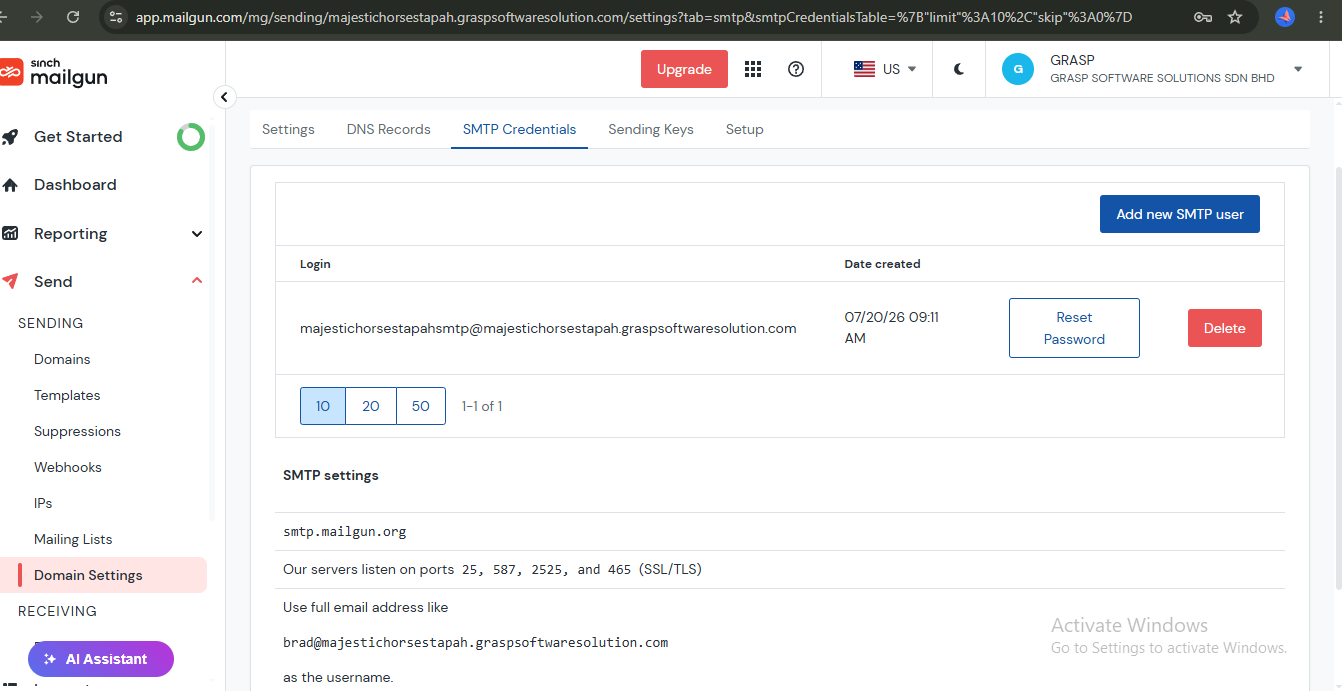
Task: Open IPs in the sidebar
Action: tap(43, 503)
